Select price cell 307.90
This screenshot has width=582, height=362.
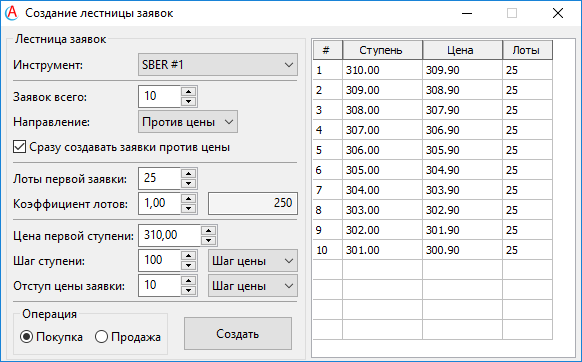coord(462,110)
